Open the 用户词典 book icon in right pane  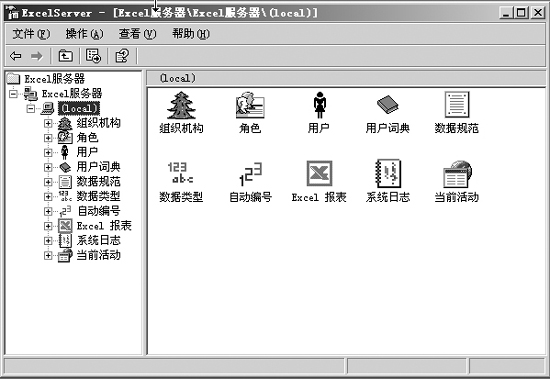pos(388,104)
